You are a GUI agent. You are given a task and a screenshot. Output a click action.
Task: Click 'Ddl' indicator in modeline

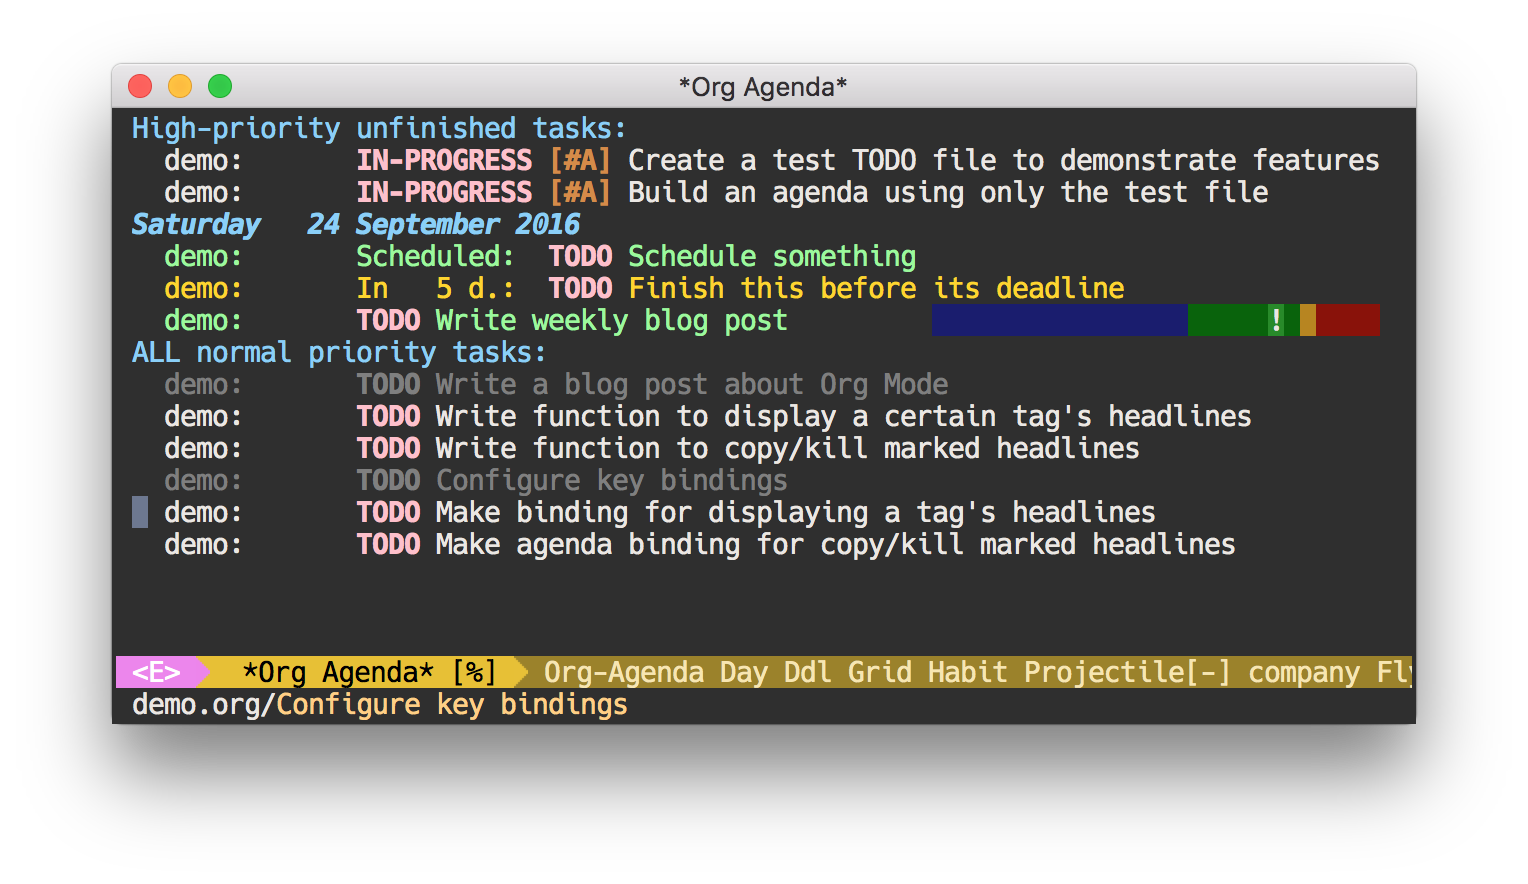coord(808,672)
